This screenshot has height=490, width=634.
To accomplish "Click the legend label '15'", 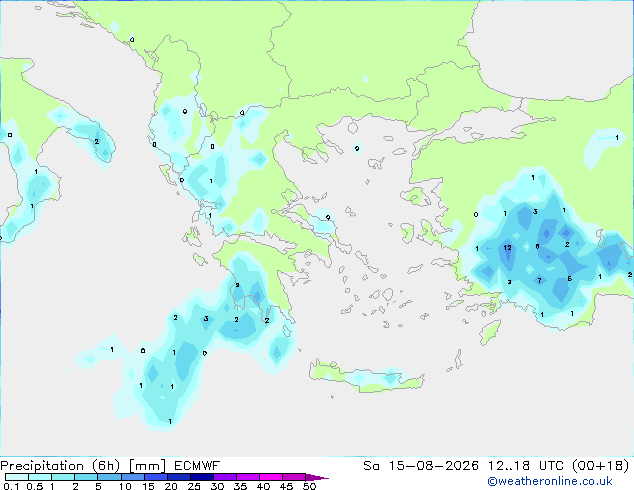I will point(148,486).
